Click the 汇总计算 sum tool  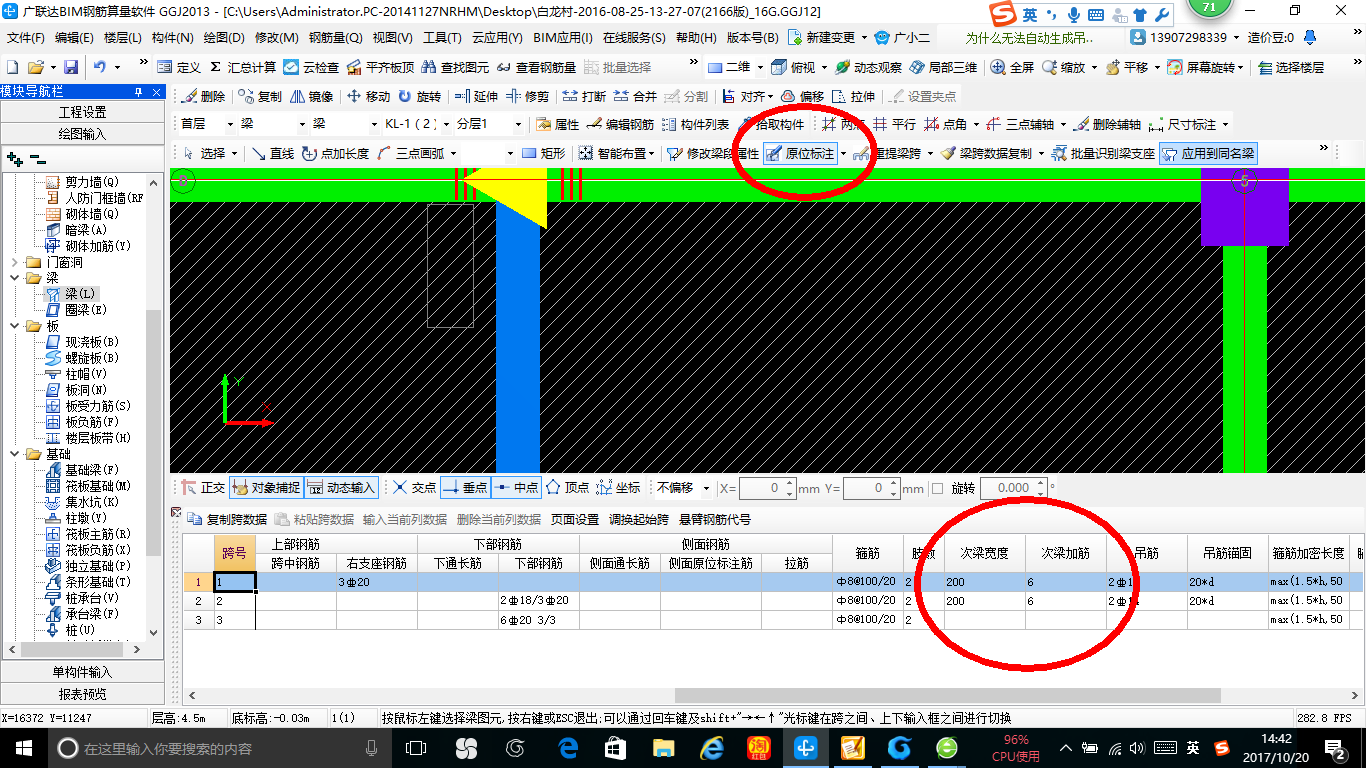click(x=243, y=67)
